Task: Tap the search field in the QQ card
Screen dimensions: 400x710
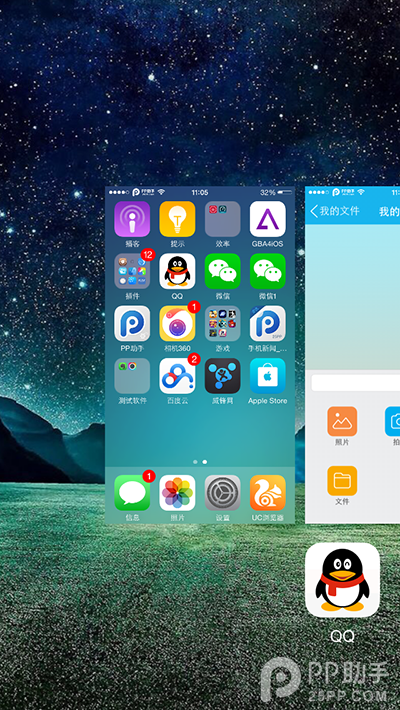Action: click(356, 383)
